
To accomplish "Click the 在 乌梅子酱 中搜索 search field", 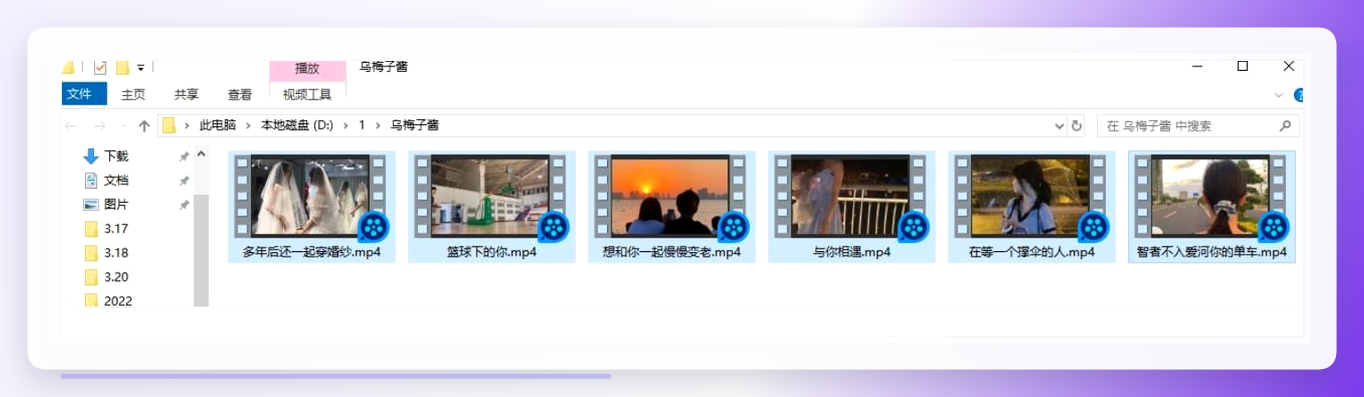I will coord(1198,126).
